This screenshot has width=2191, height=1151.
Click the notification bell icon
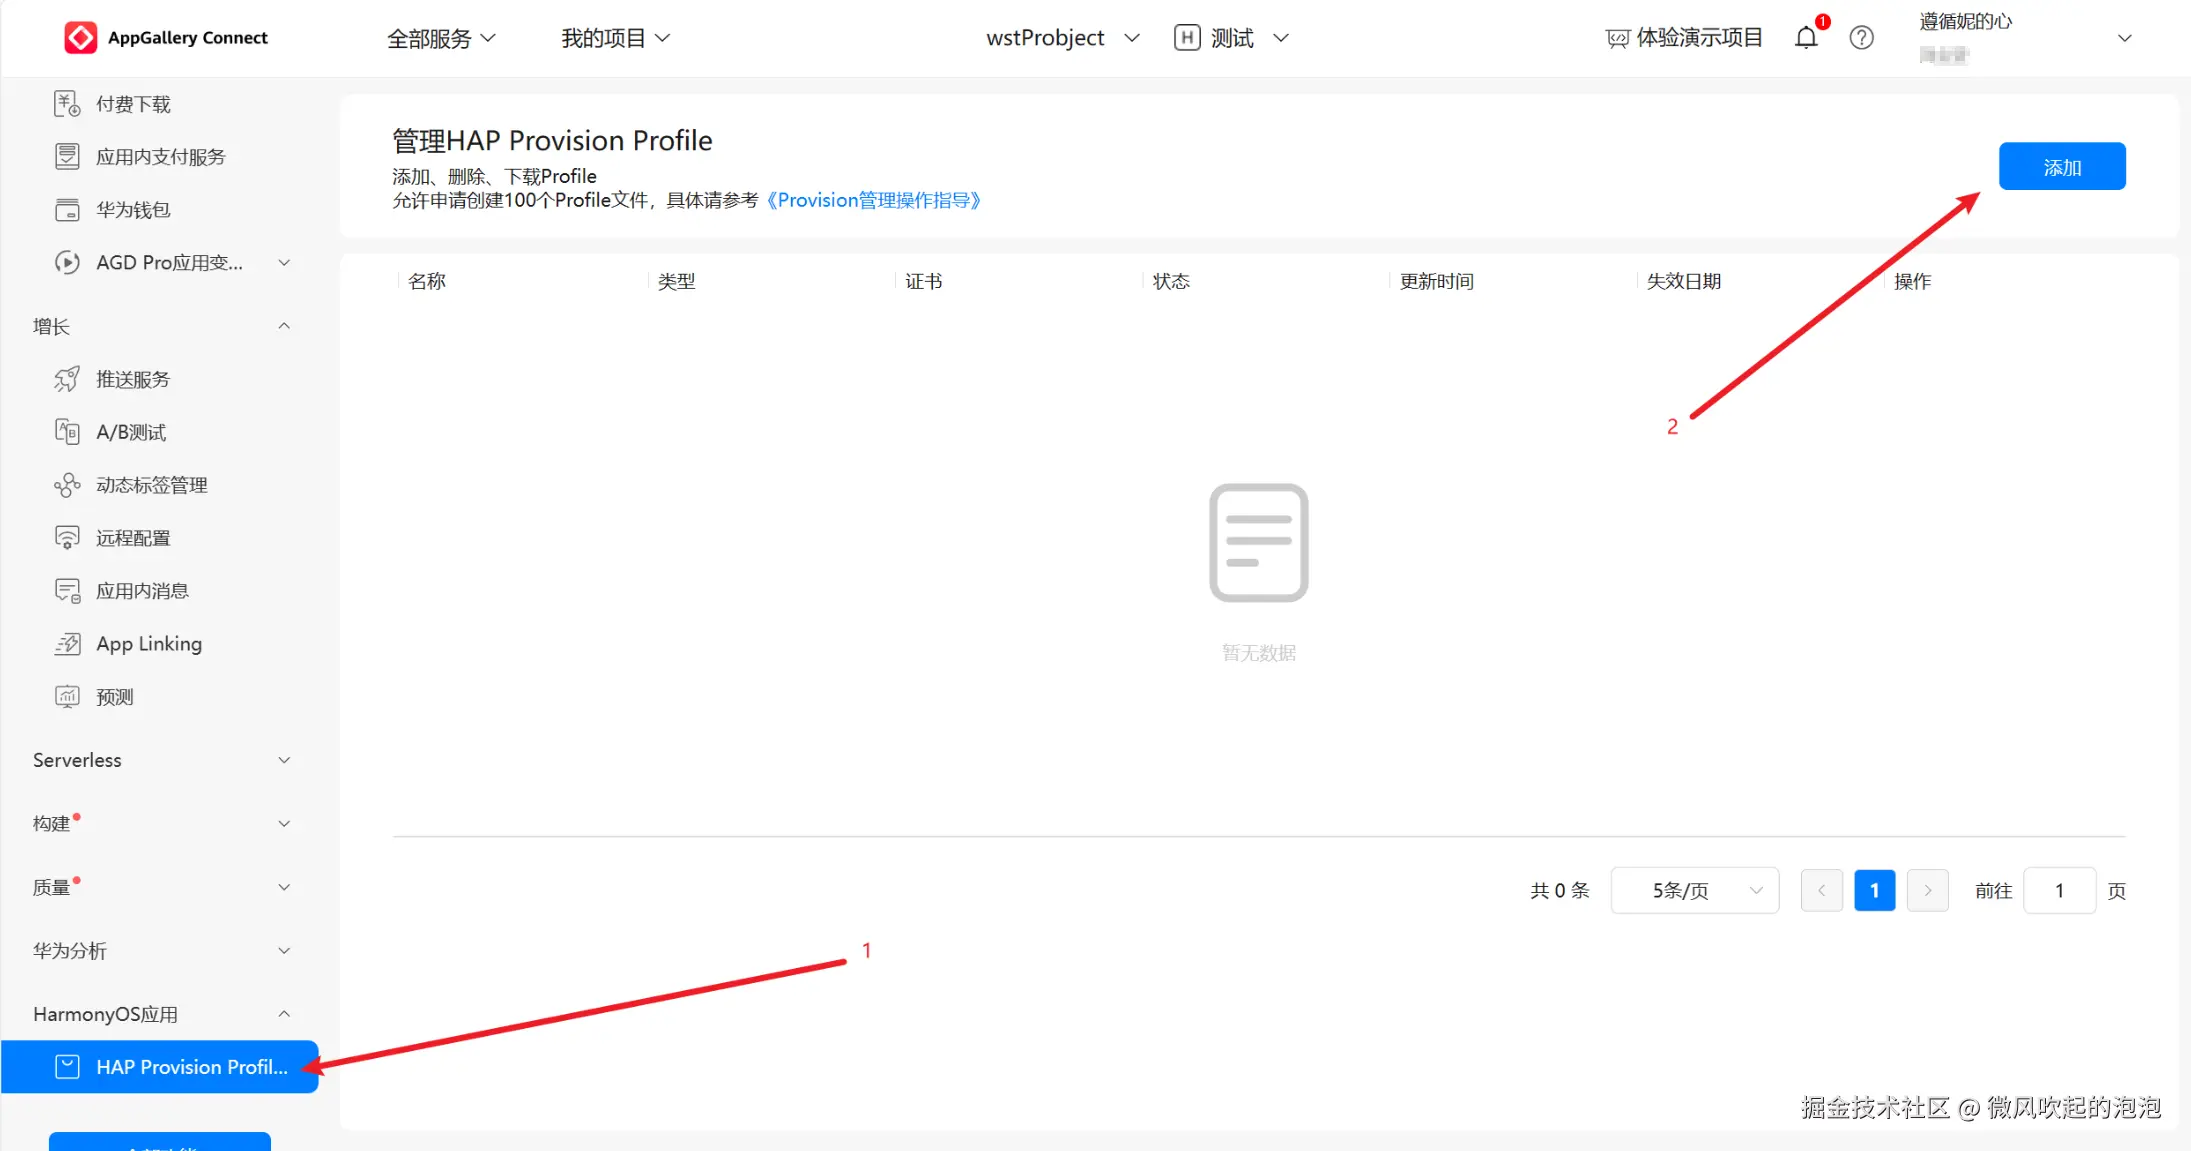(1806, 38)
